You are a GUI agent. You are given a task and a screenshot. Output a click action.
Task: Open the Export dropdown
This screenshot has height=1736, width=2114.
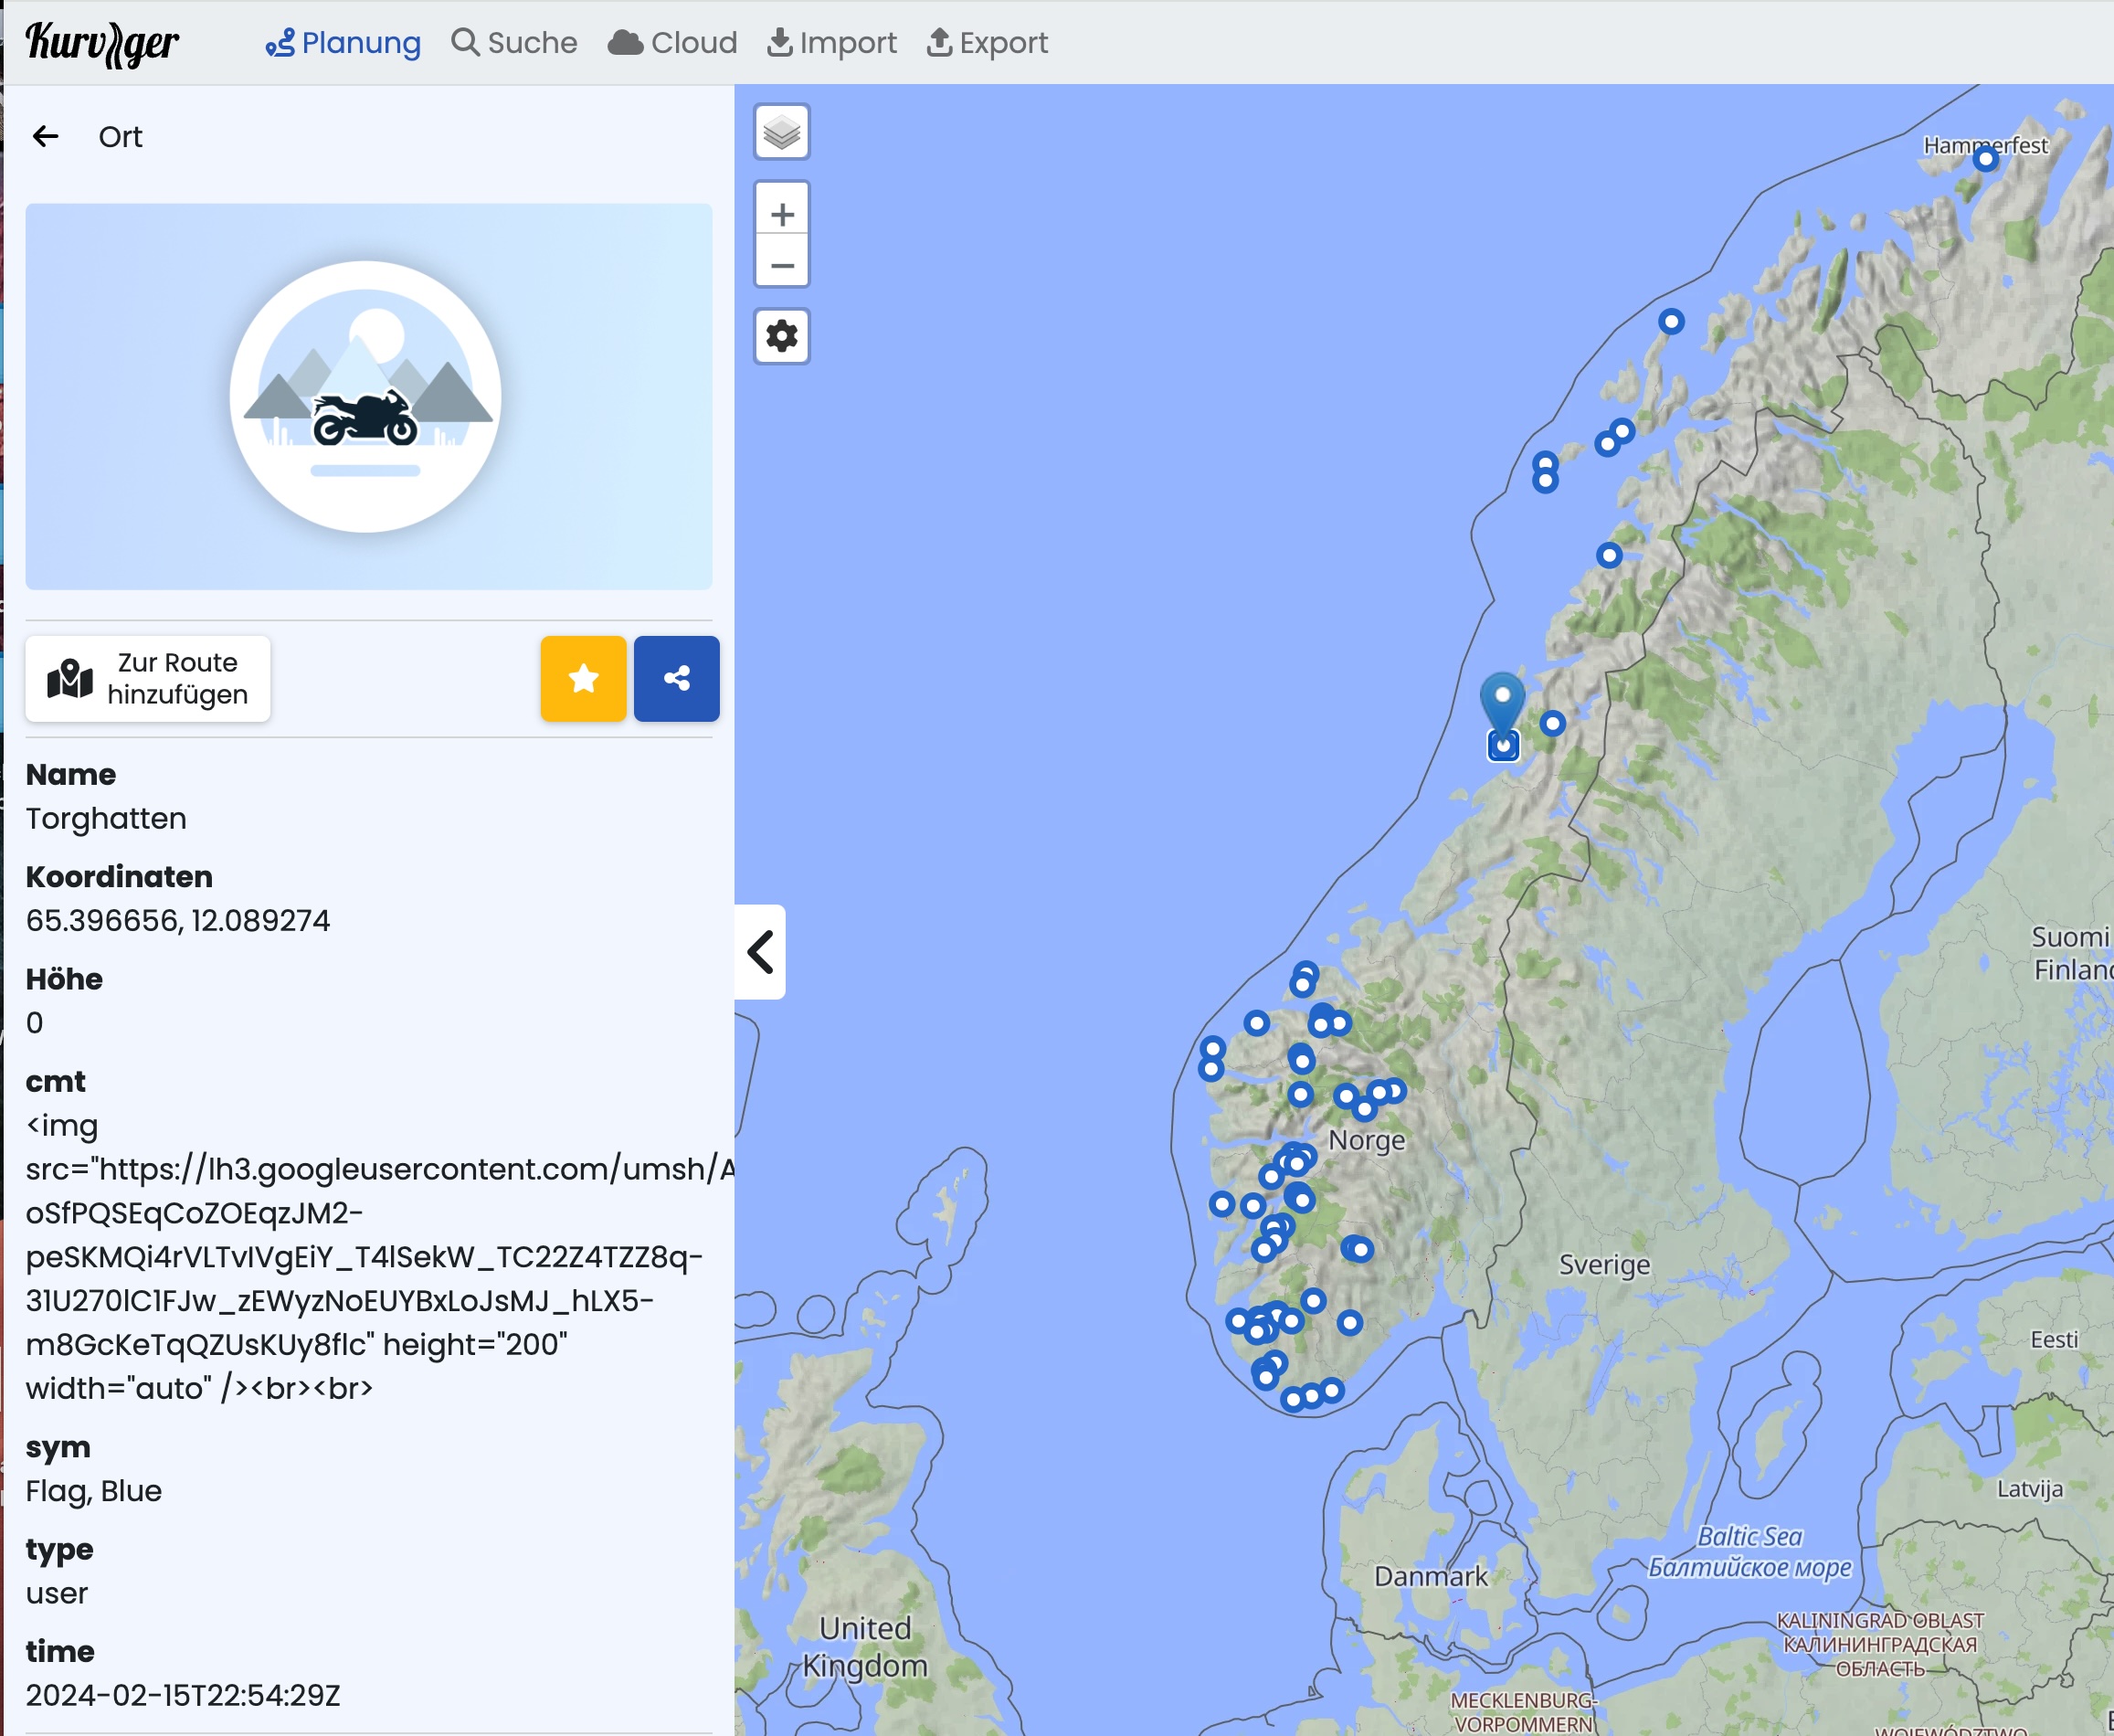coord(987,43)
